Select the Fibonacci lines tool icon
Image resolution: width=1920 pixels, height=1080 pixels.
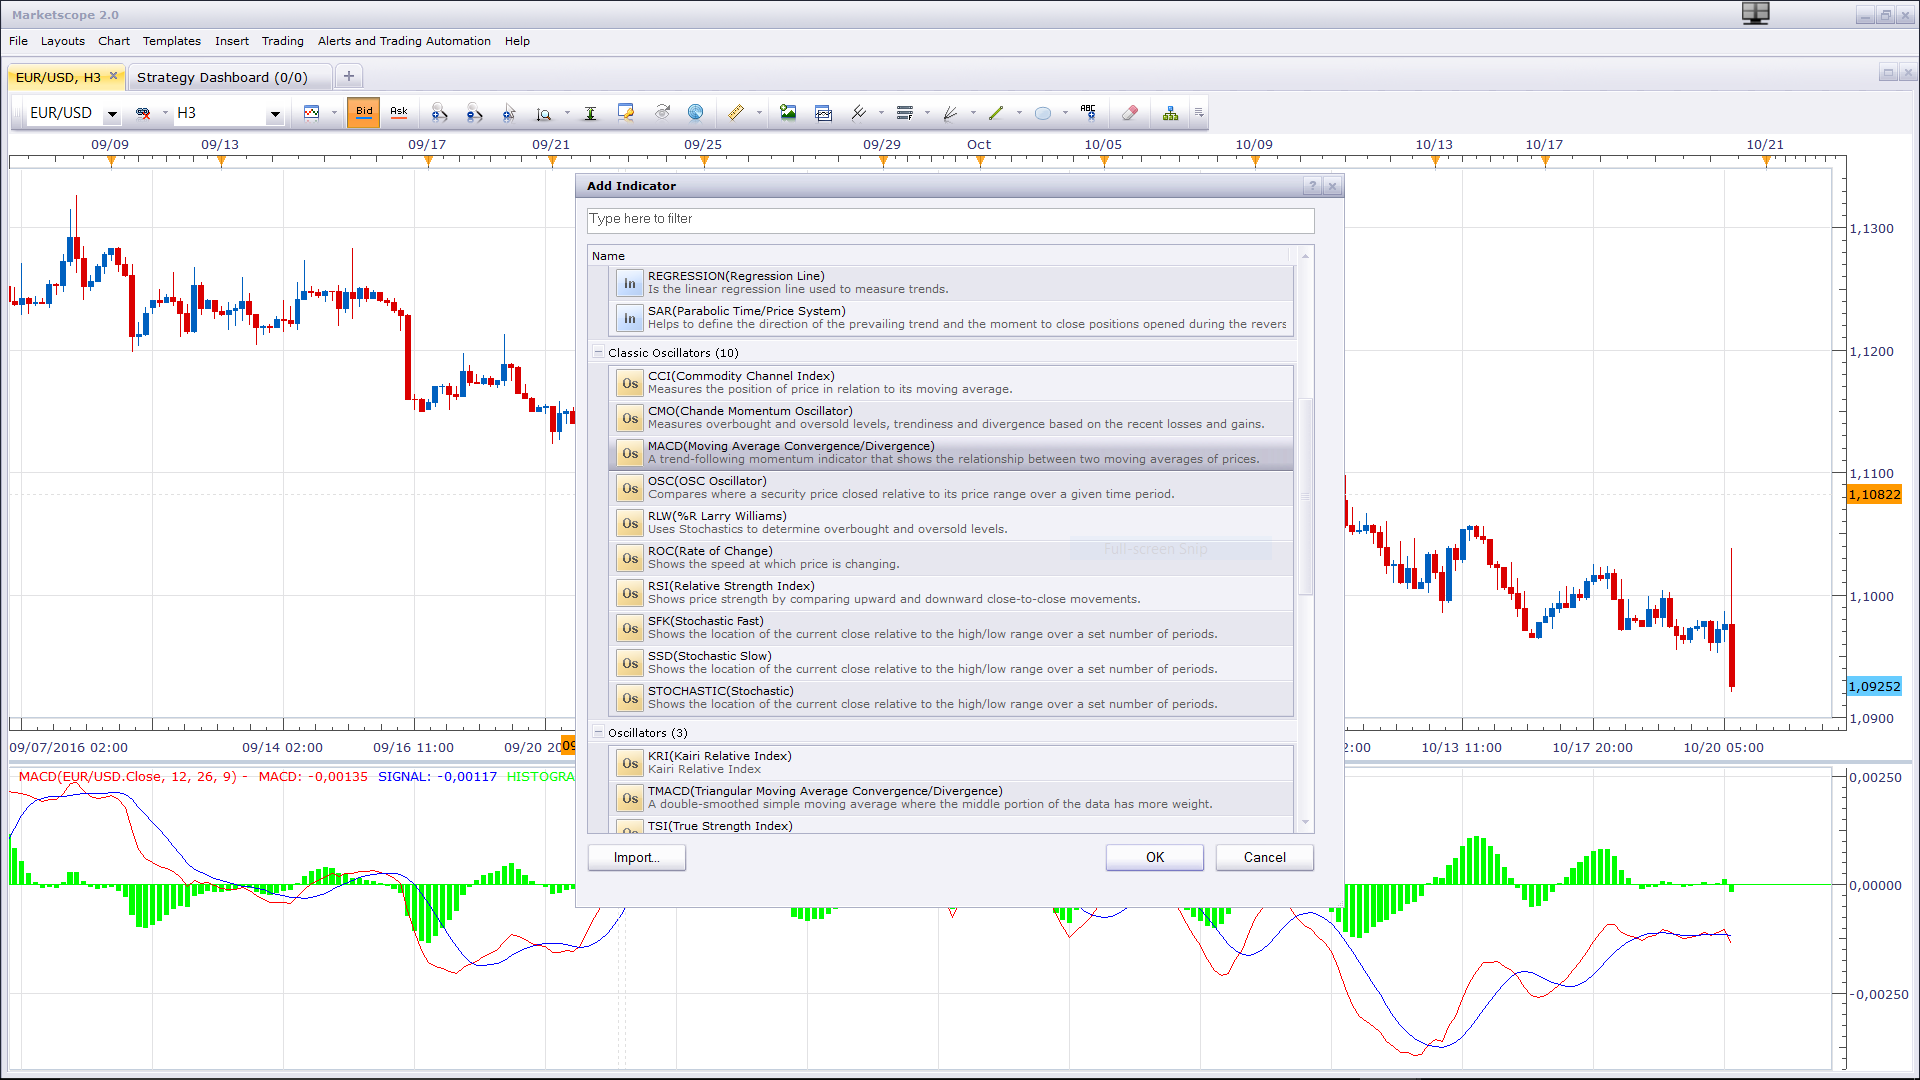coord(905,113)
